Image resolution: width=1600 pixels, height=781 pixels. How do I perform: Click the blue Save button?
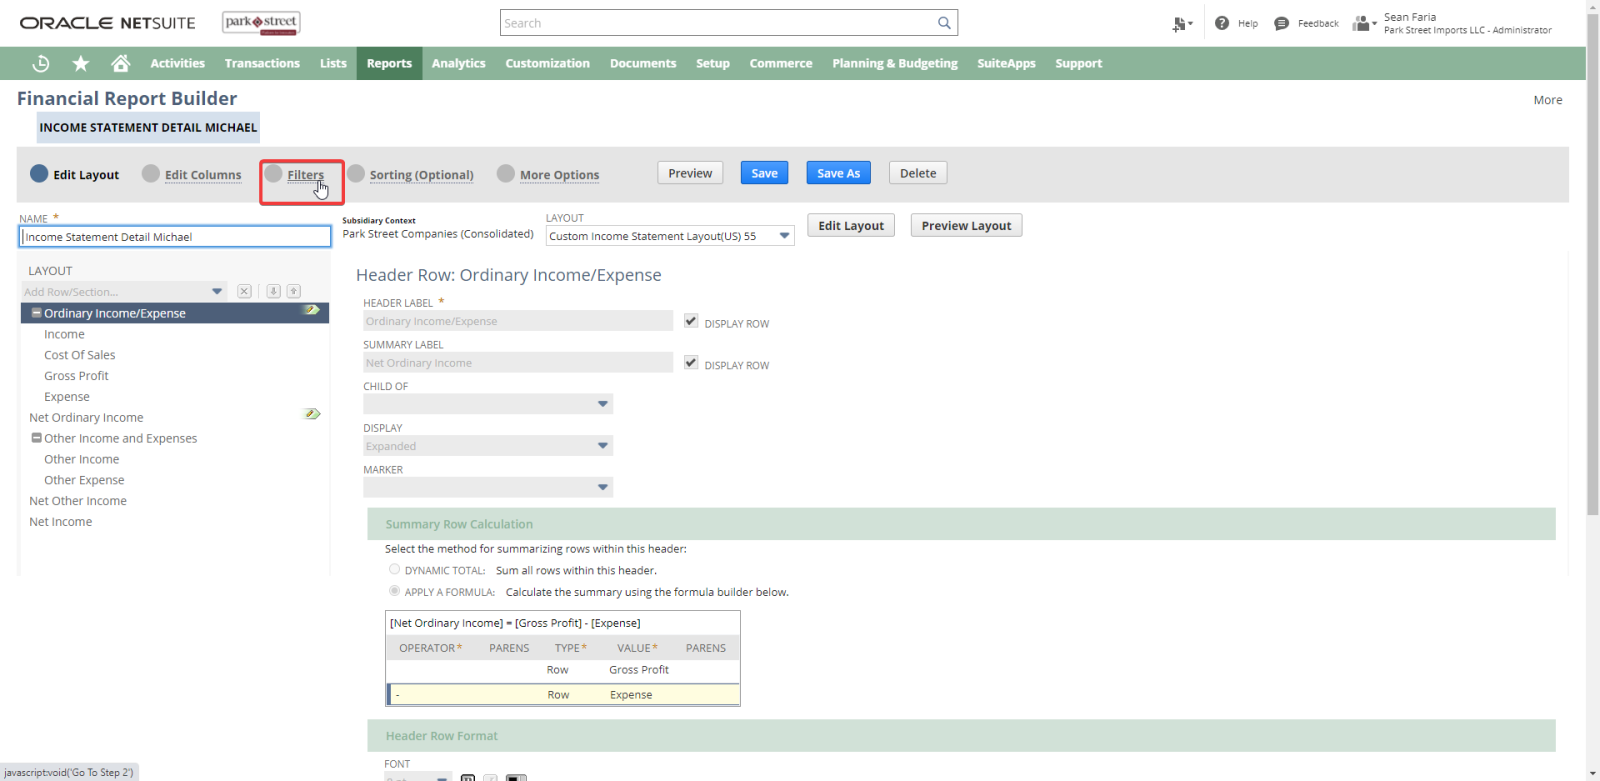coord(765,173)
